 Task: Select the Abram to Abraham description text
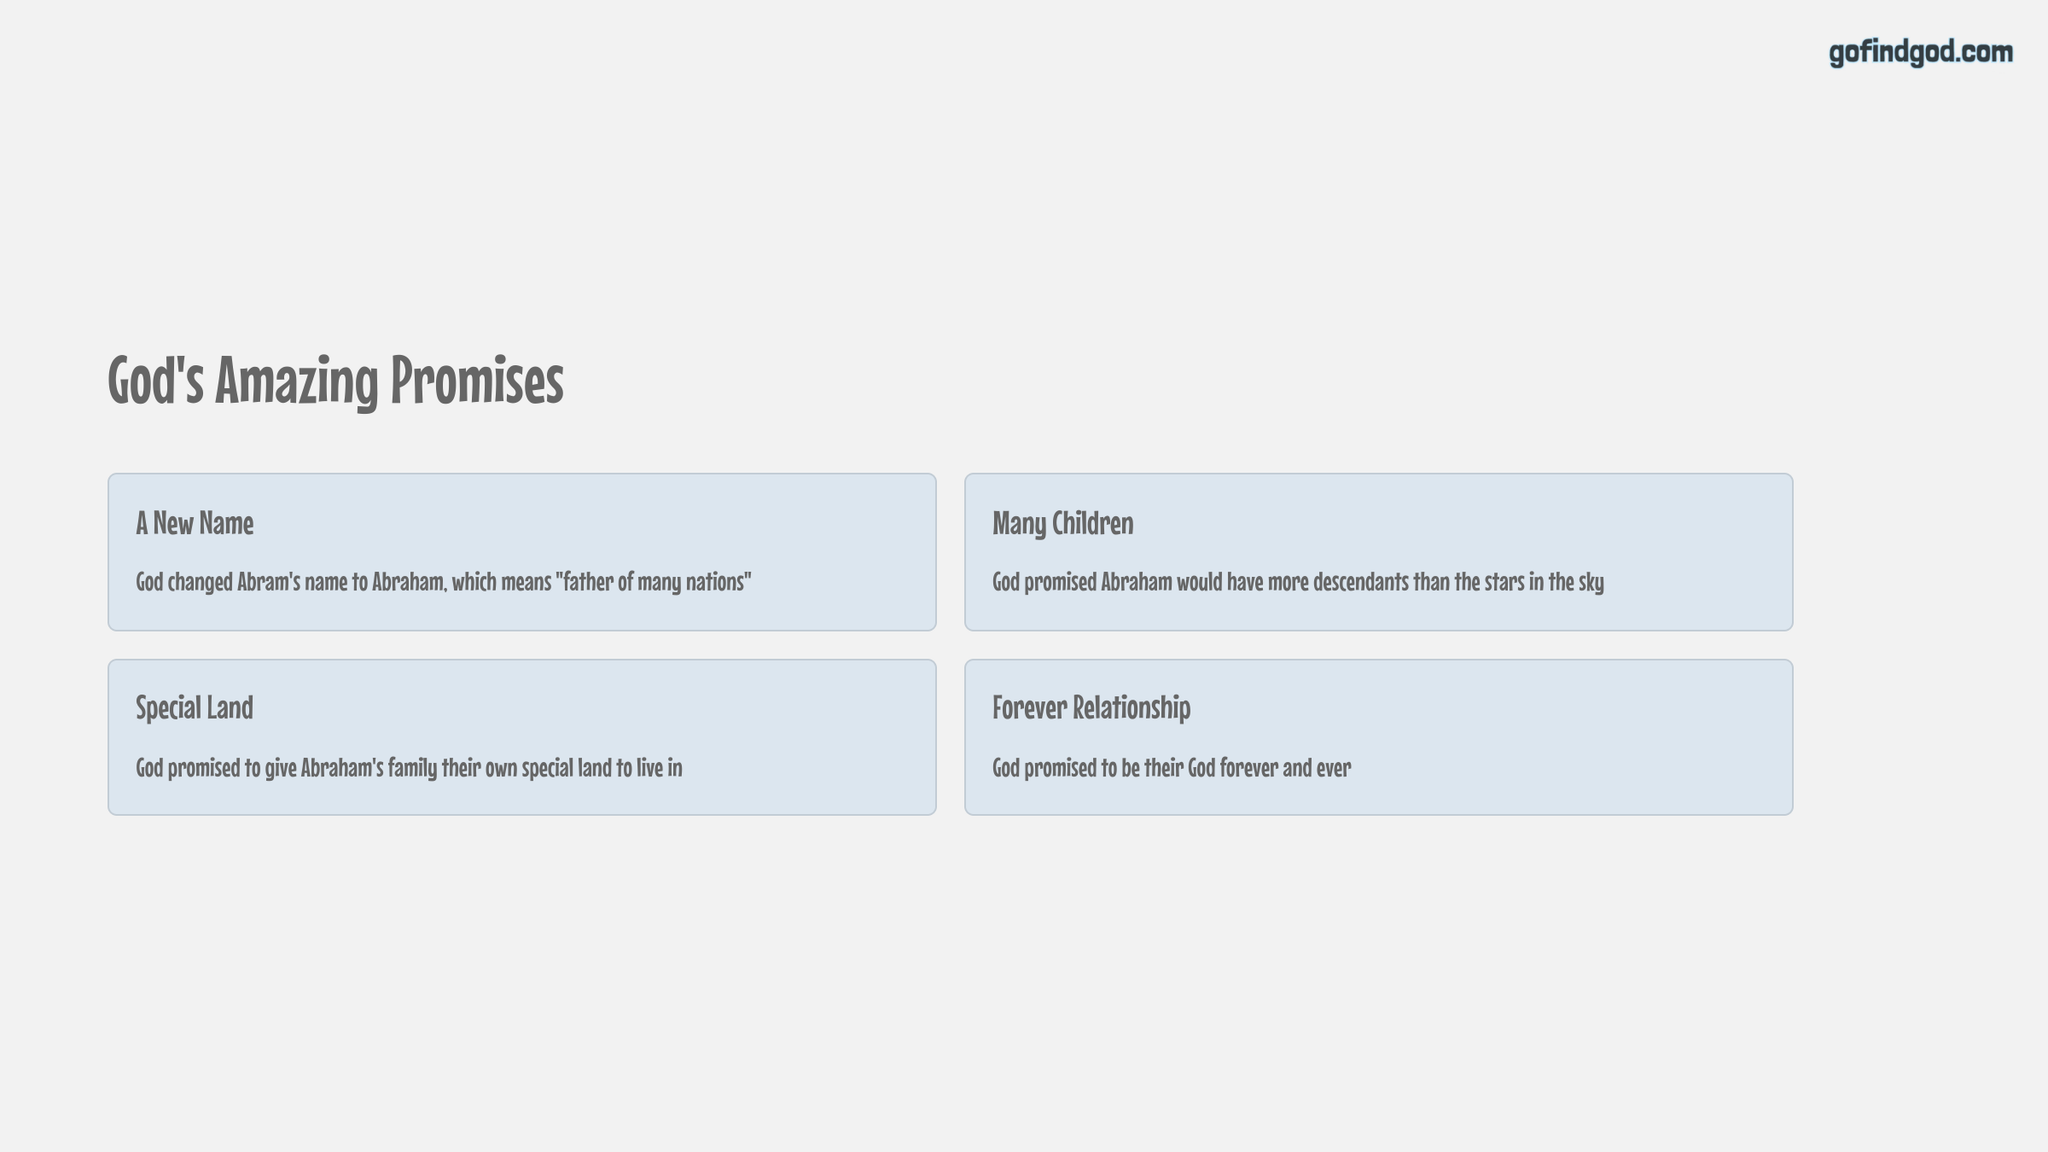click(x=444, y=582)
